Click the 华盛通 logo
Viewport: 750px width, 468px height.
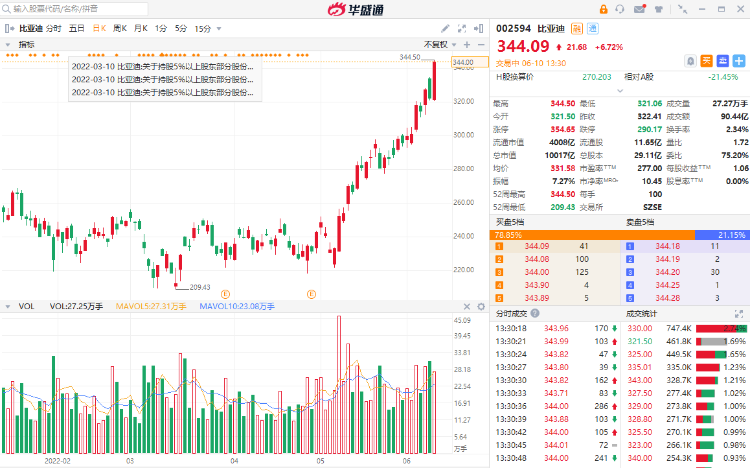(355, 9)
